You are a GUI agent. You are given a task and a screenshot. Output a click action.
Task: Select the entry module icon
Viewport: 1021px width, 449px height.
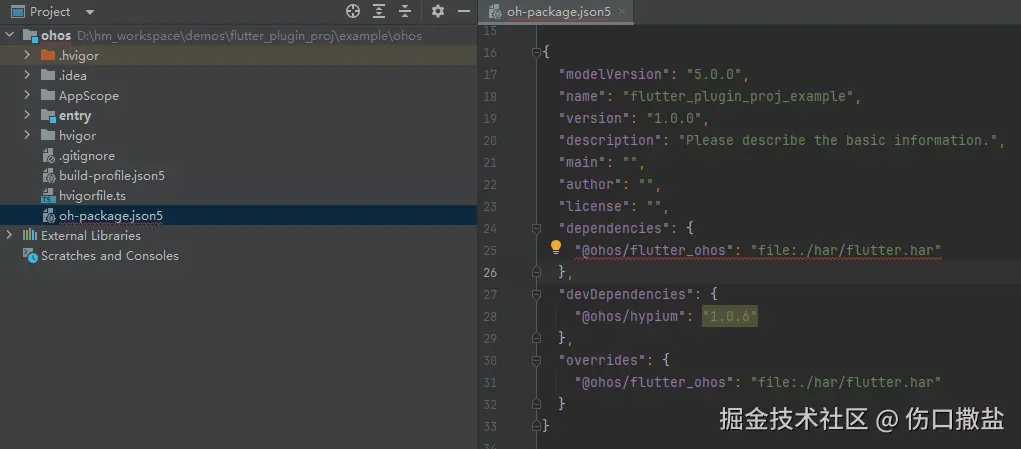pos(48,116)
